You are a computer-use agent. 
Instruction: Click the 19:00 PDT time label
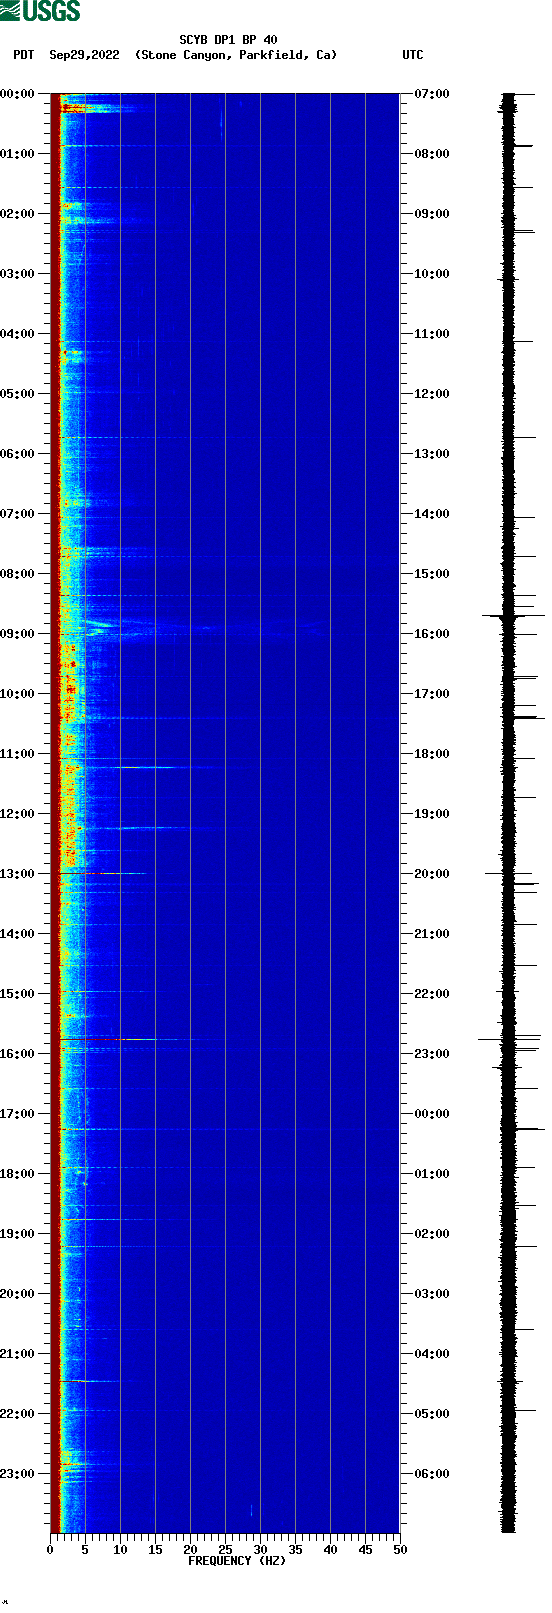18,1234
